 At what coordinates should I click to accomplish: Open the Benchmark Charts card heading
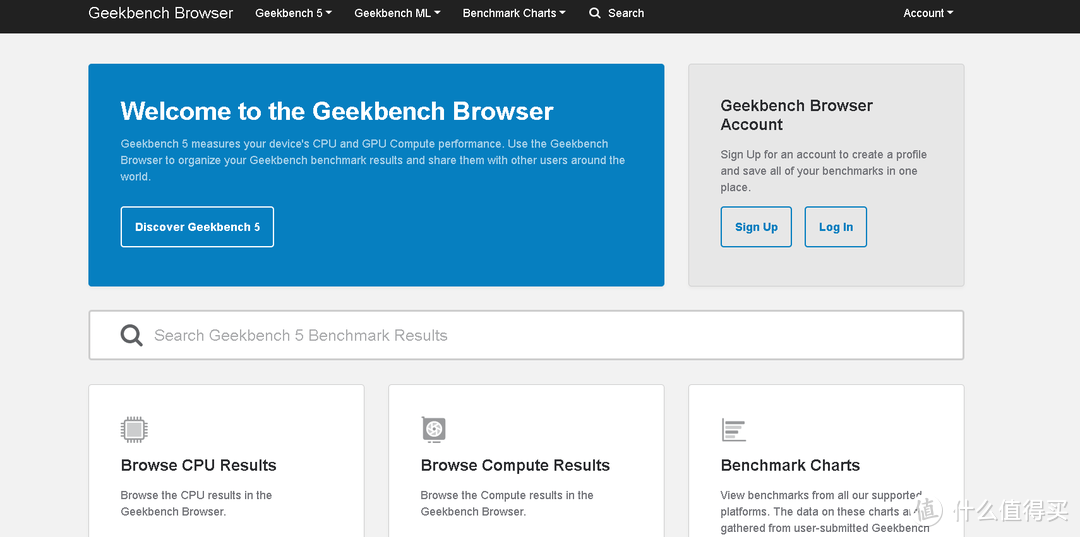[790, 465]
